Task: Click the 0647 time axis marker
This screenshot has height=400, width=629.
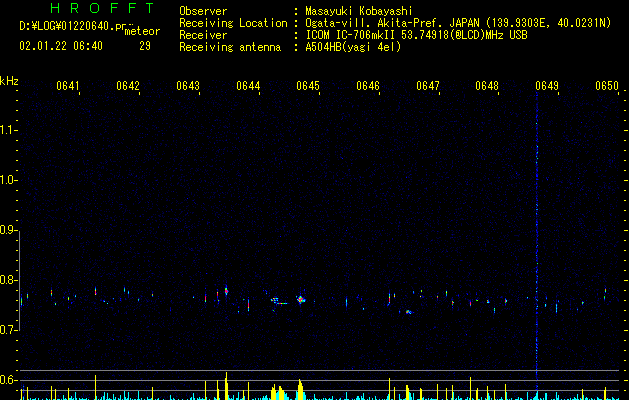Action: click(x=428, y=86)
